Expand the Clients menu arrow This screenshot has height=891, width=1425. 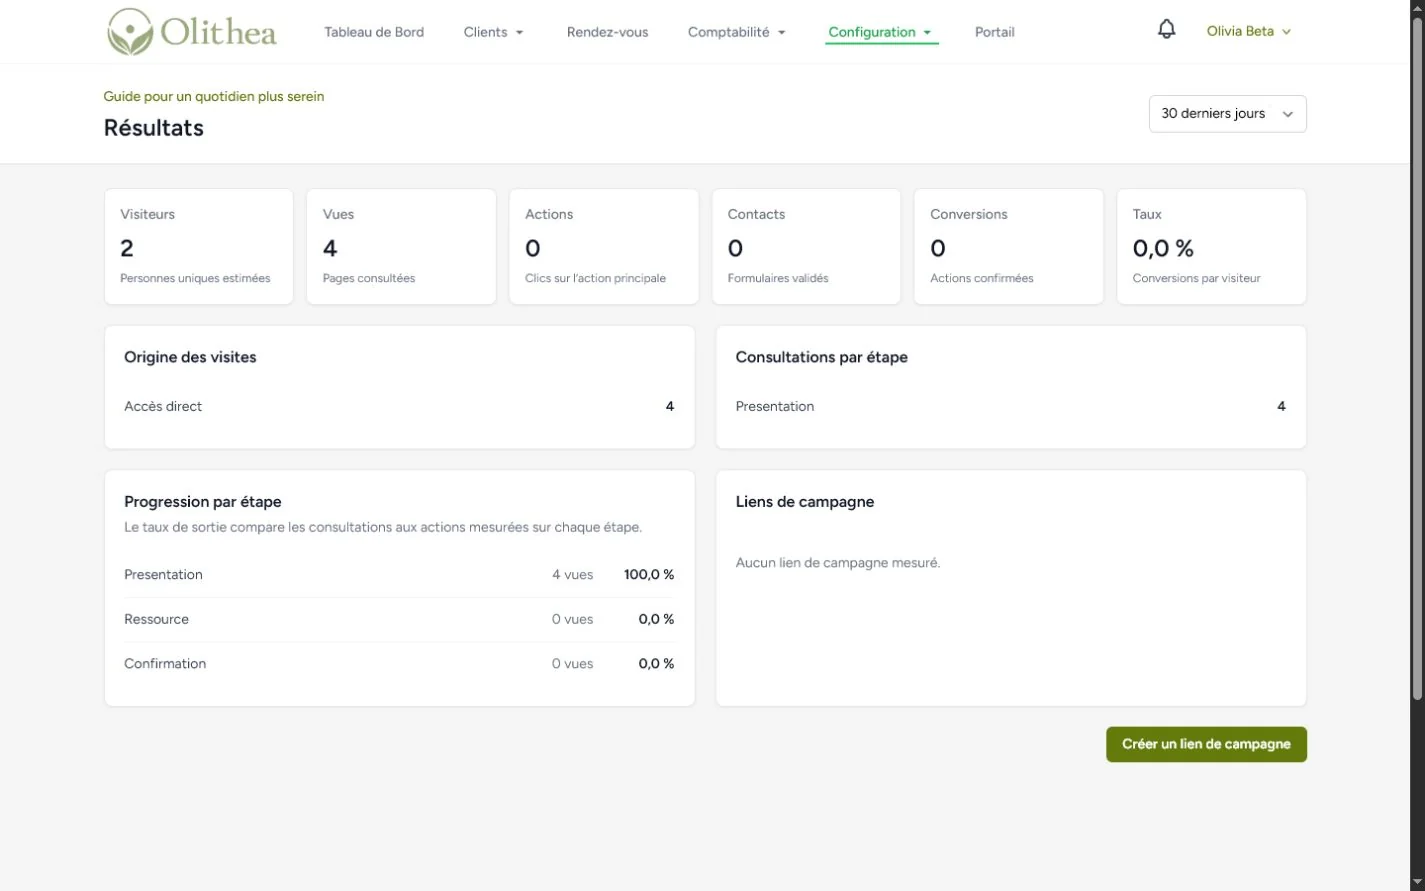point(519,33)
